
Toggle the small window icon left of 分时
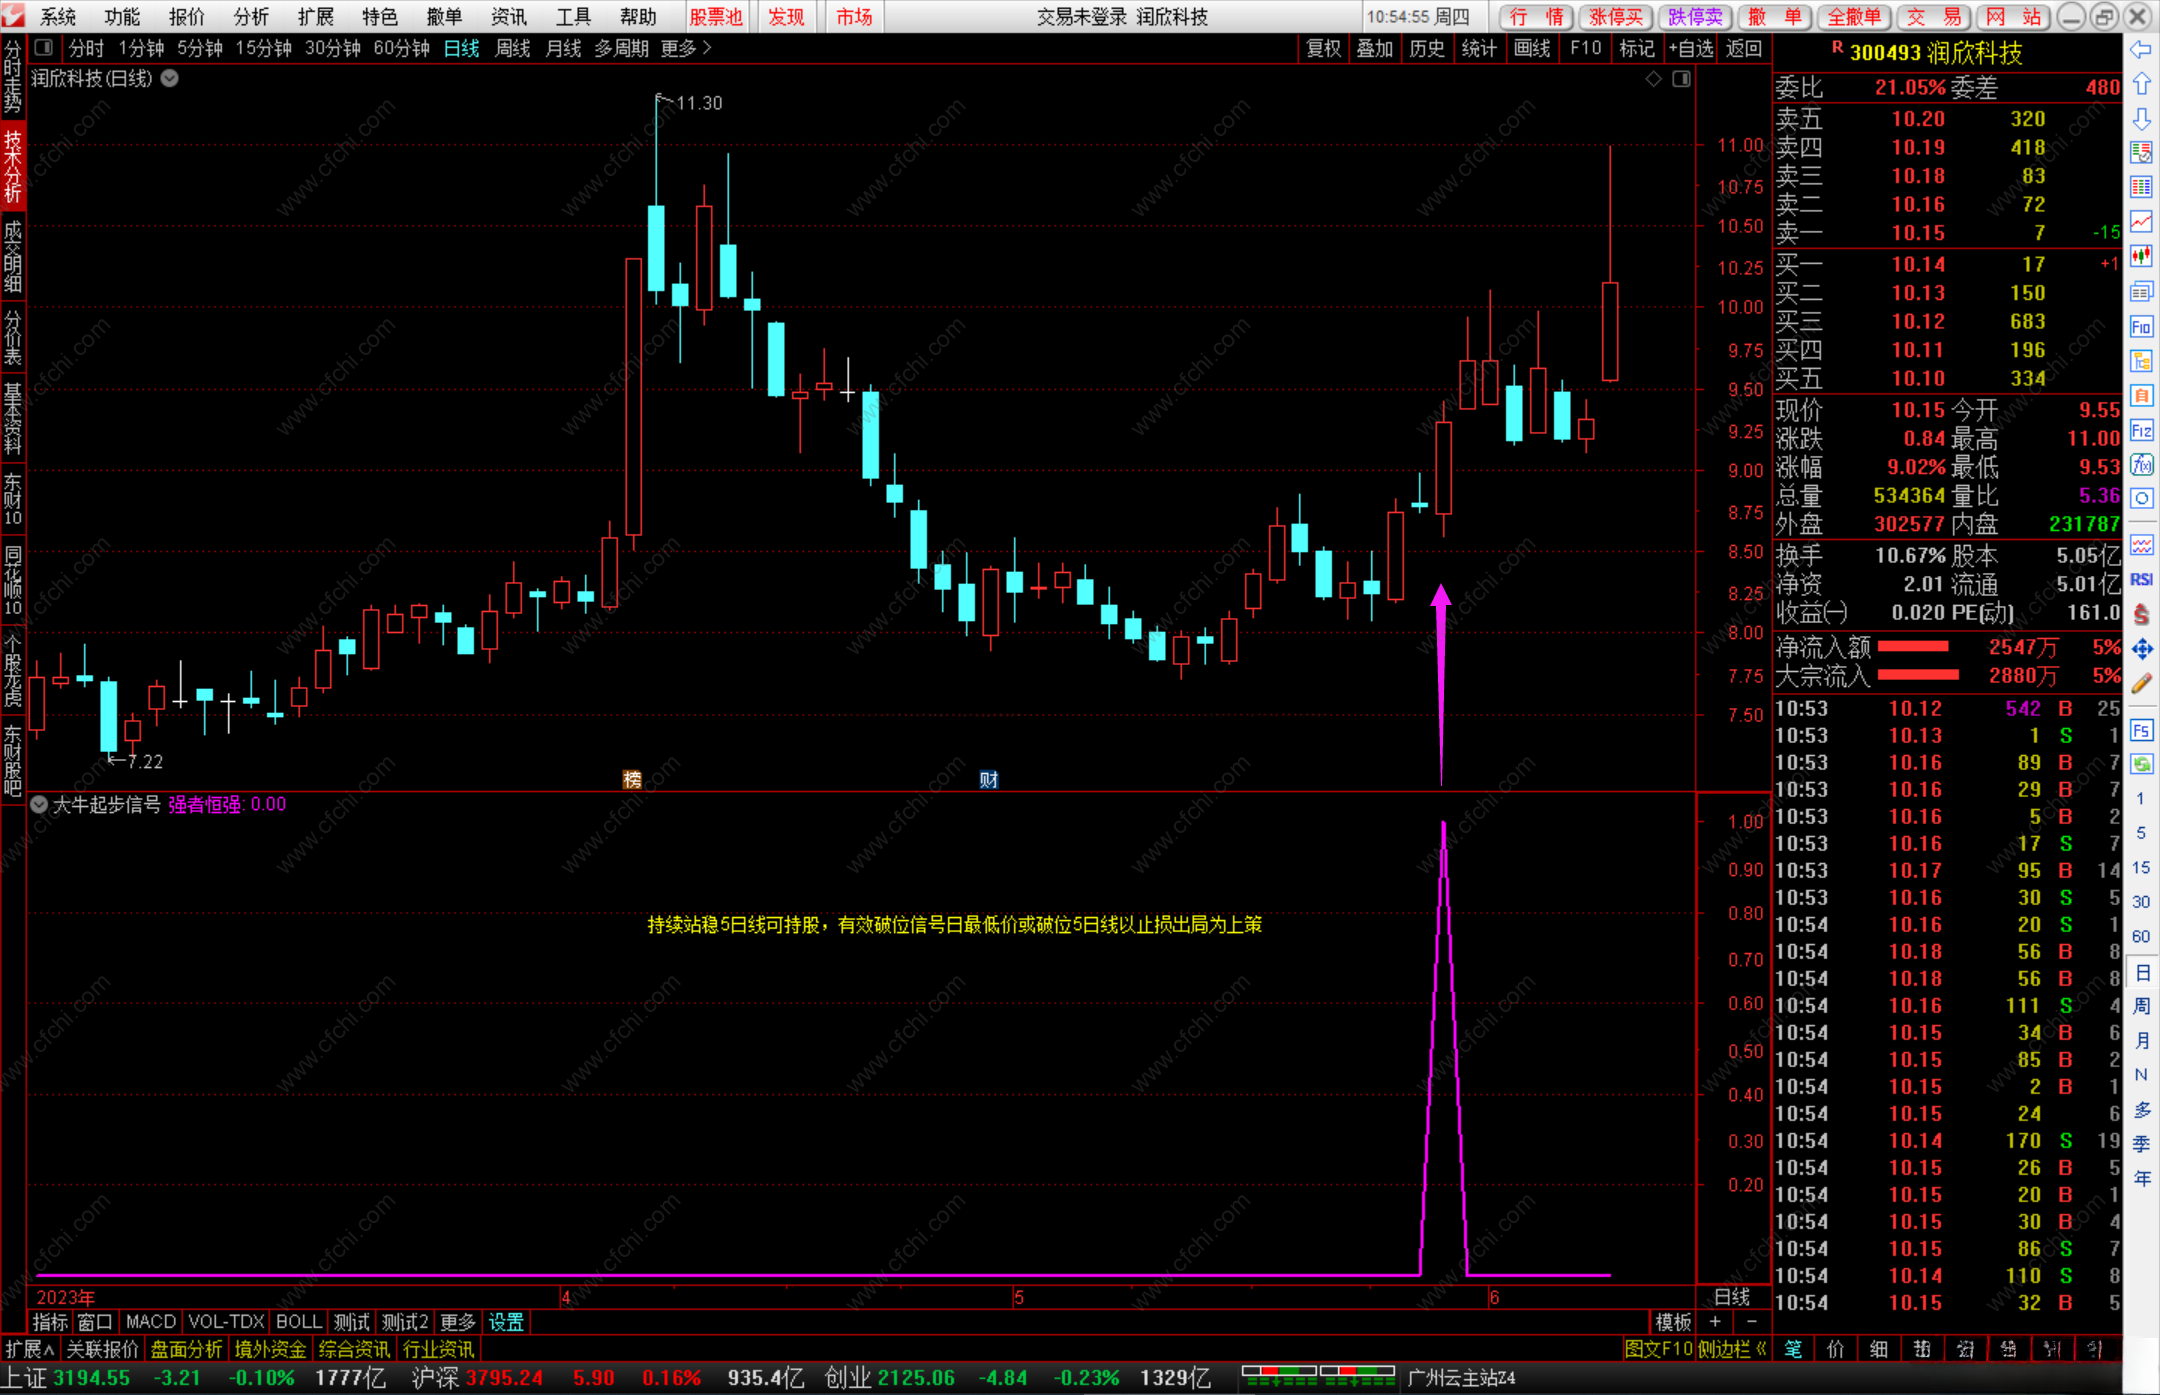[43, 47]
